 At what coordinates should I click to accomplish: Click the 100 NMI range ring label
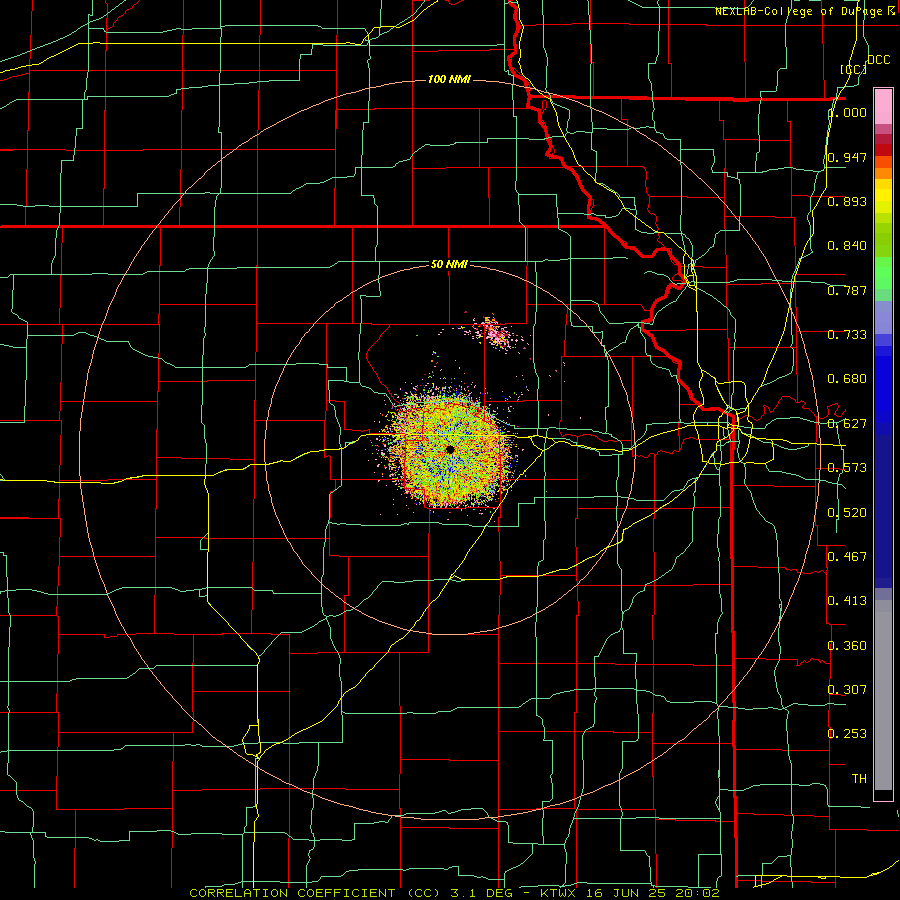point(449,79)
